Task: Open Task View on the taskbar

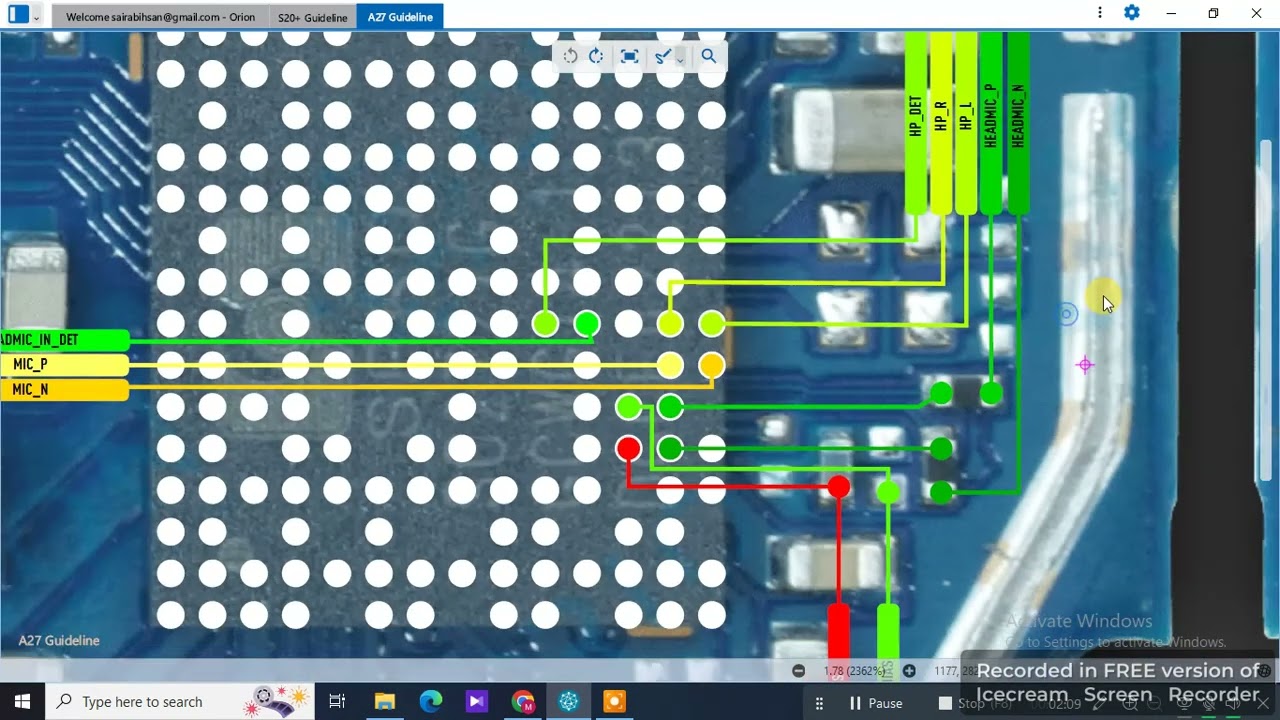Action: pyautogui.click(x=337, y=702)
